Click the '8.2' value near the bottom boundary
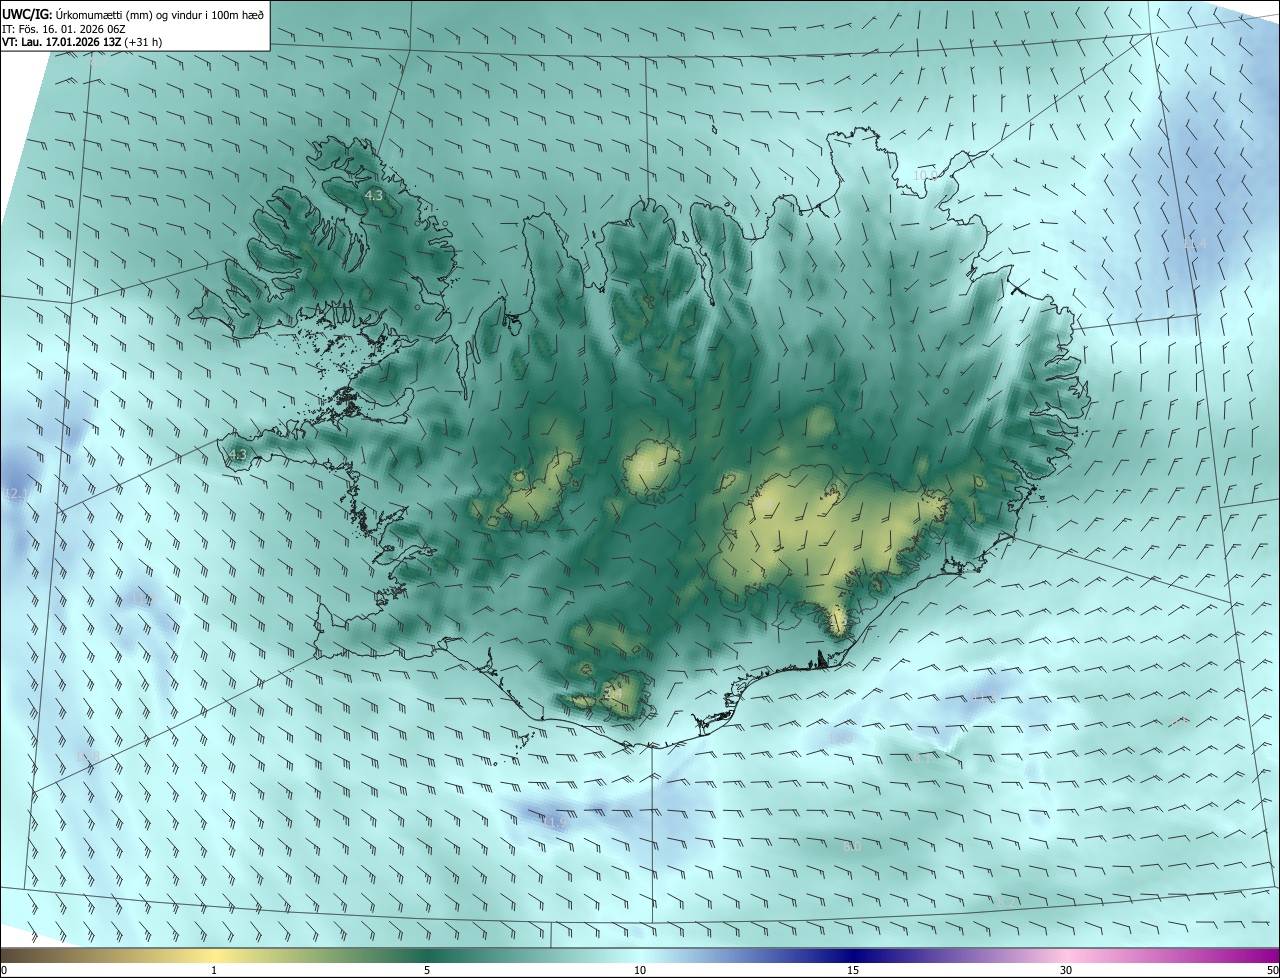Image resolution: width=1280 pixels, height=978 pixels. point(1005,902)
